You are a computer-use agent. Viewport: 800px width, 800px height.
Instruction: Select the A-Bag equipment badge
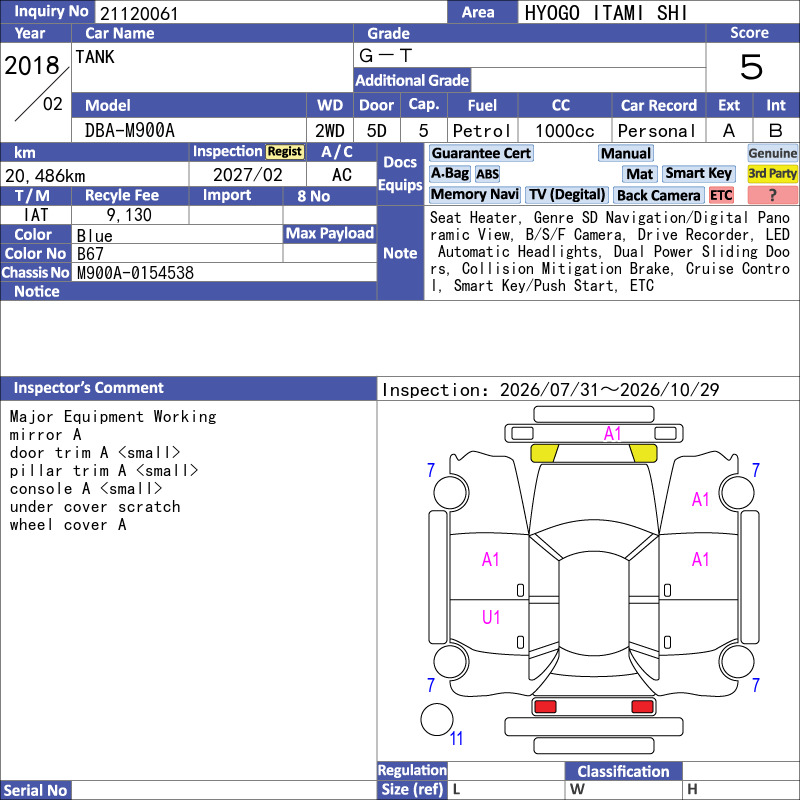click(x=449, y=174)
